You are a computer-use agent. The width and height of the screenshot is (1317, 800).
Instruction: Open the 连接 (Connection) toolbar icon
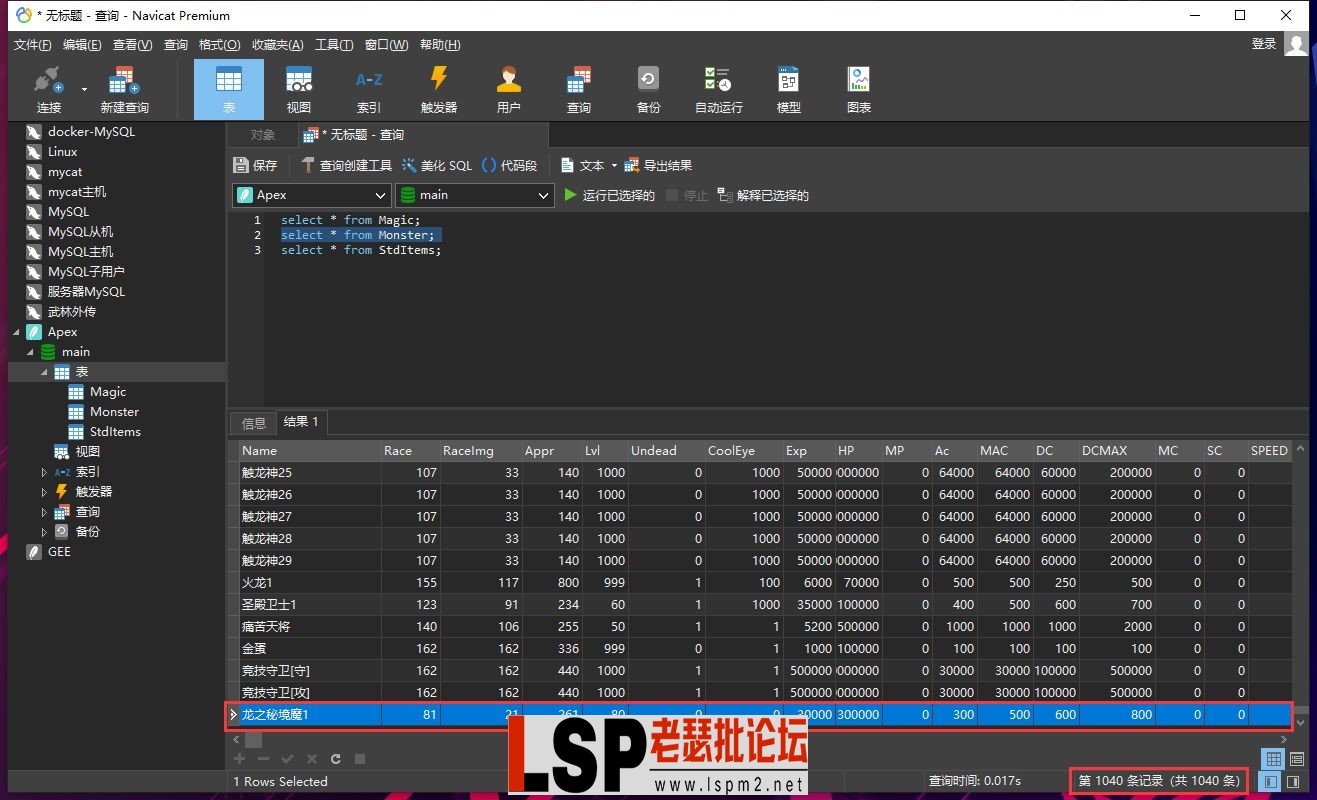click(48, 90)
